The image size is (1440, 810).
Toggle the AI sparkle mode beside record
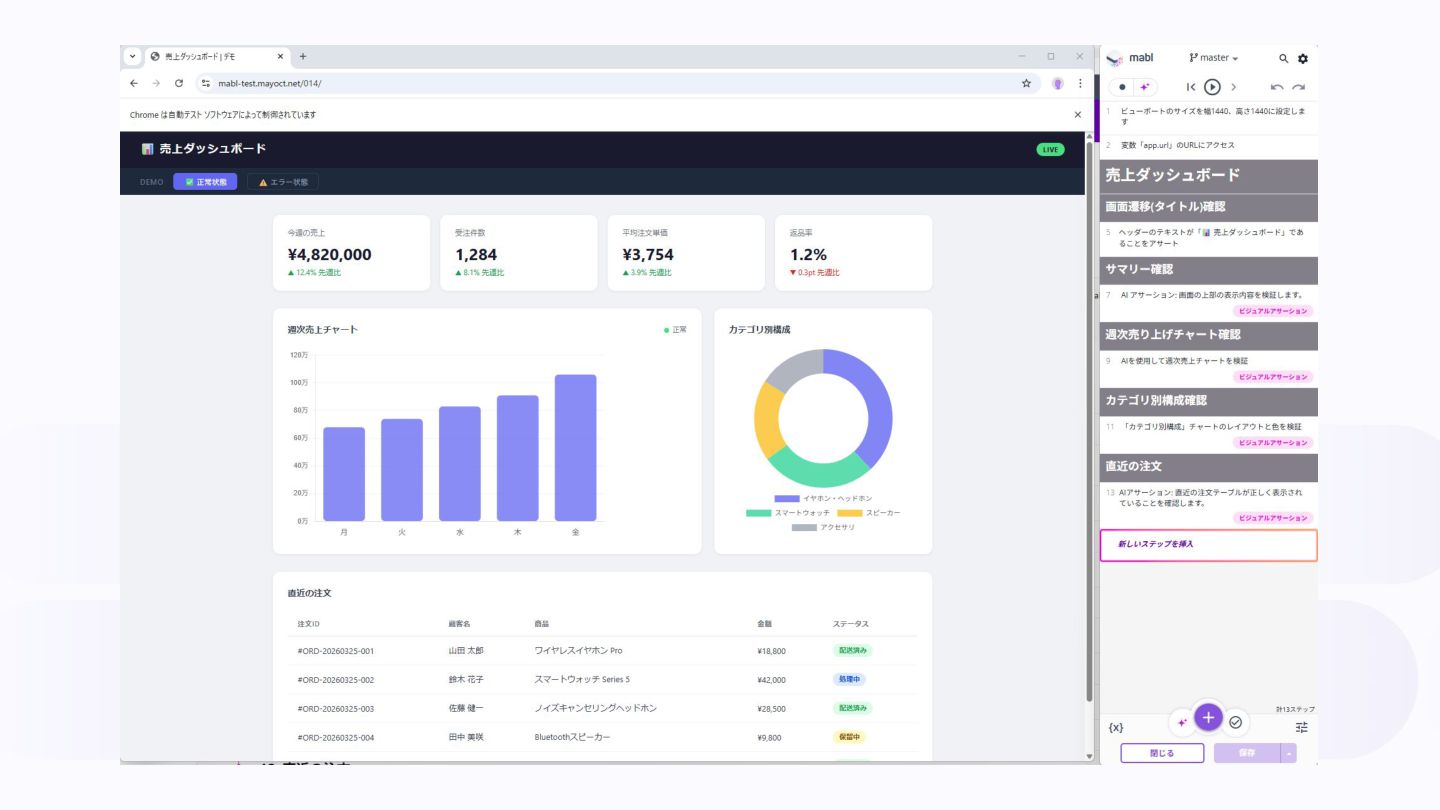click(1145, 88)
